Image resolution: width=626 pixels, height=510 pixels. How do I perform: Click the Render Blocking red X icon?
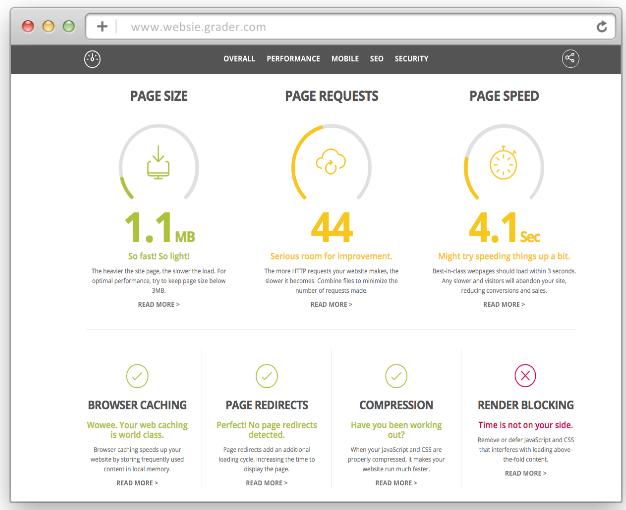point(525,375)
